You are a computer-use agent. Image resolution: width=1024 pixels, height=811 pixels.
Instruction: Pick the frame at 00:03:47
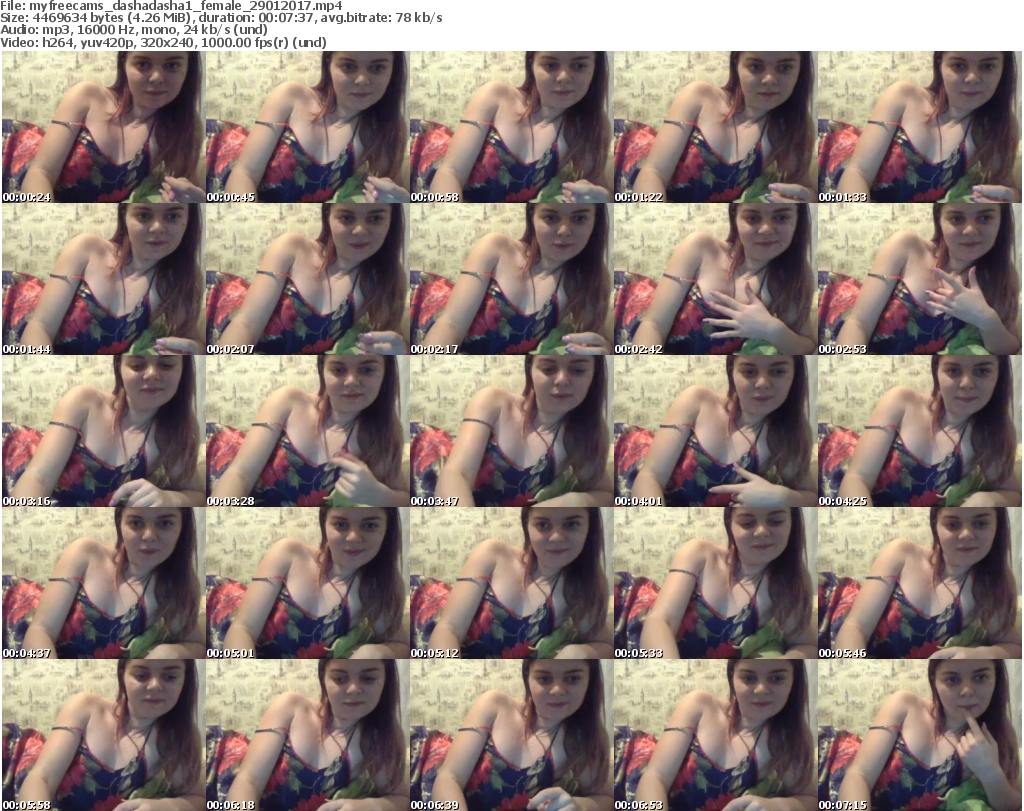(511, 431)
